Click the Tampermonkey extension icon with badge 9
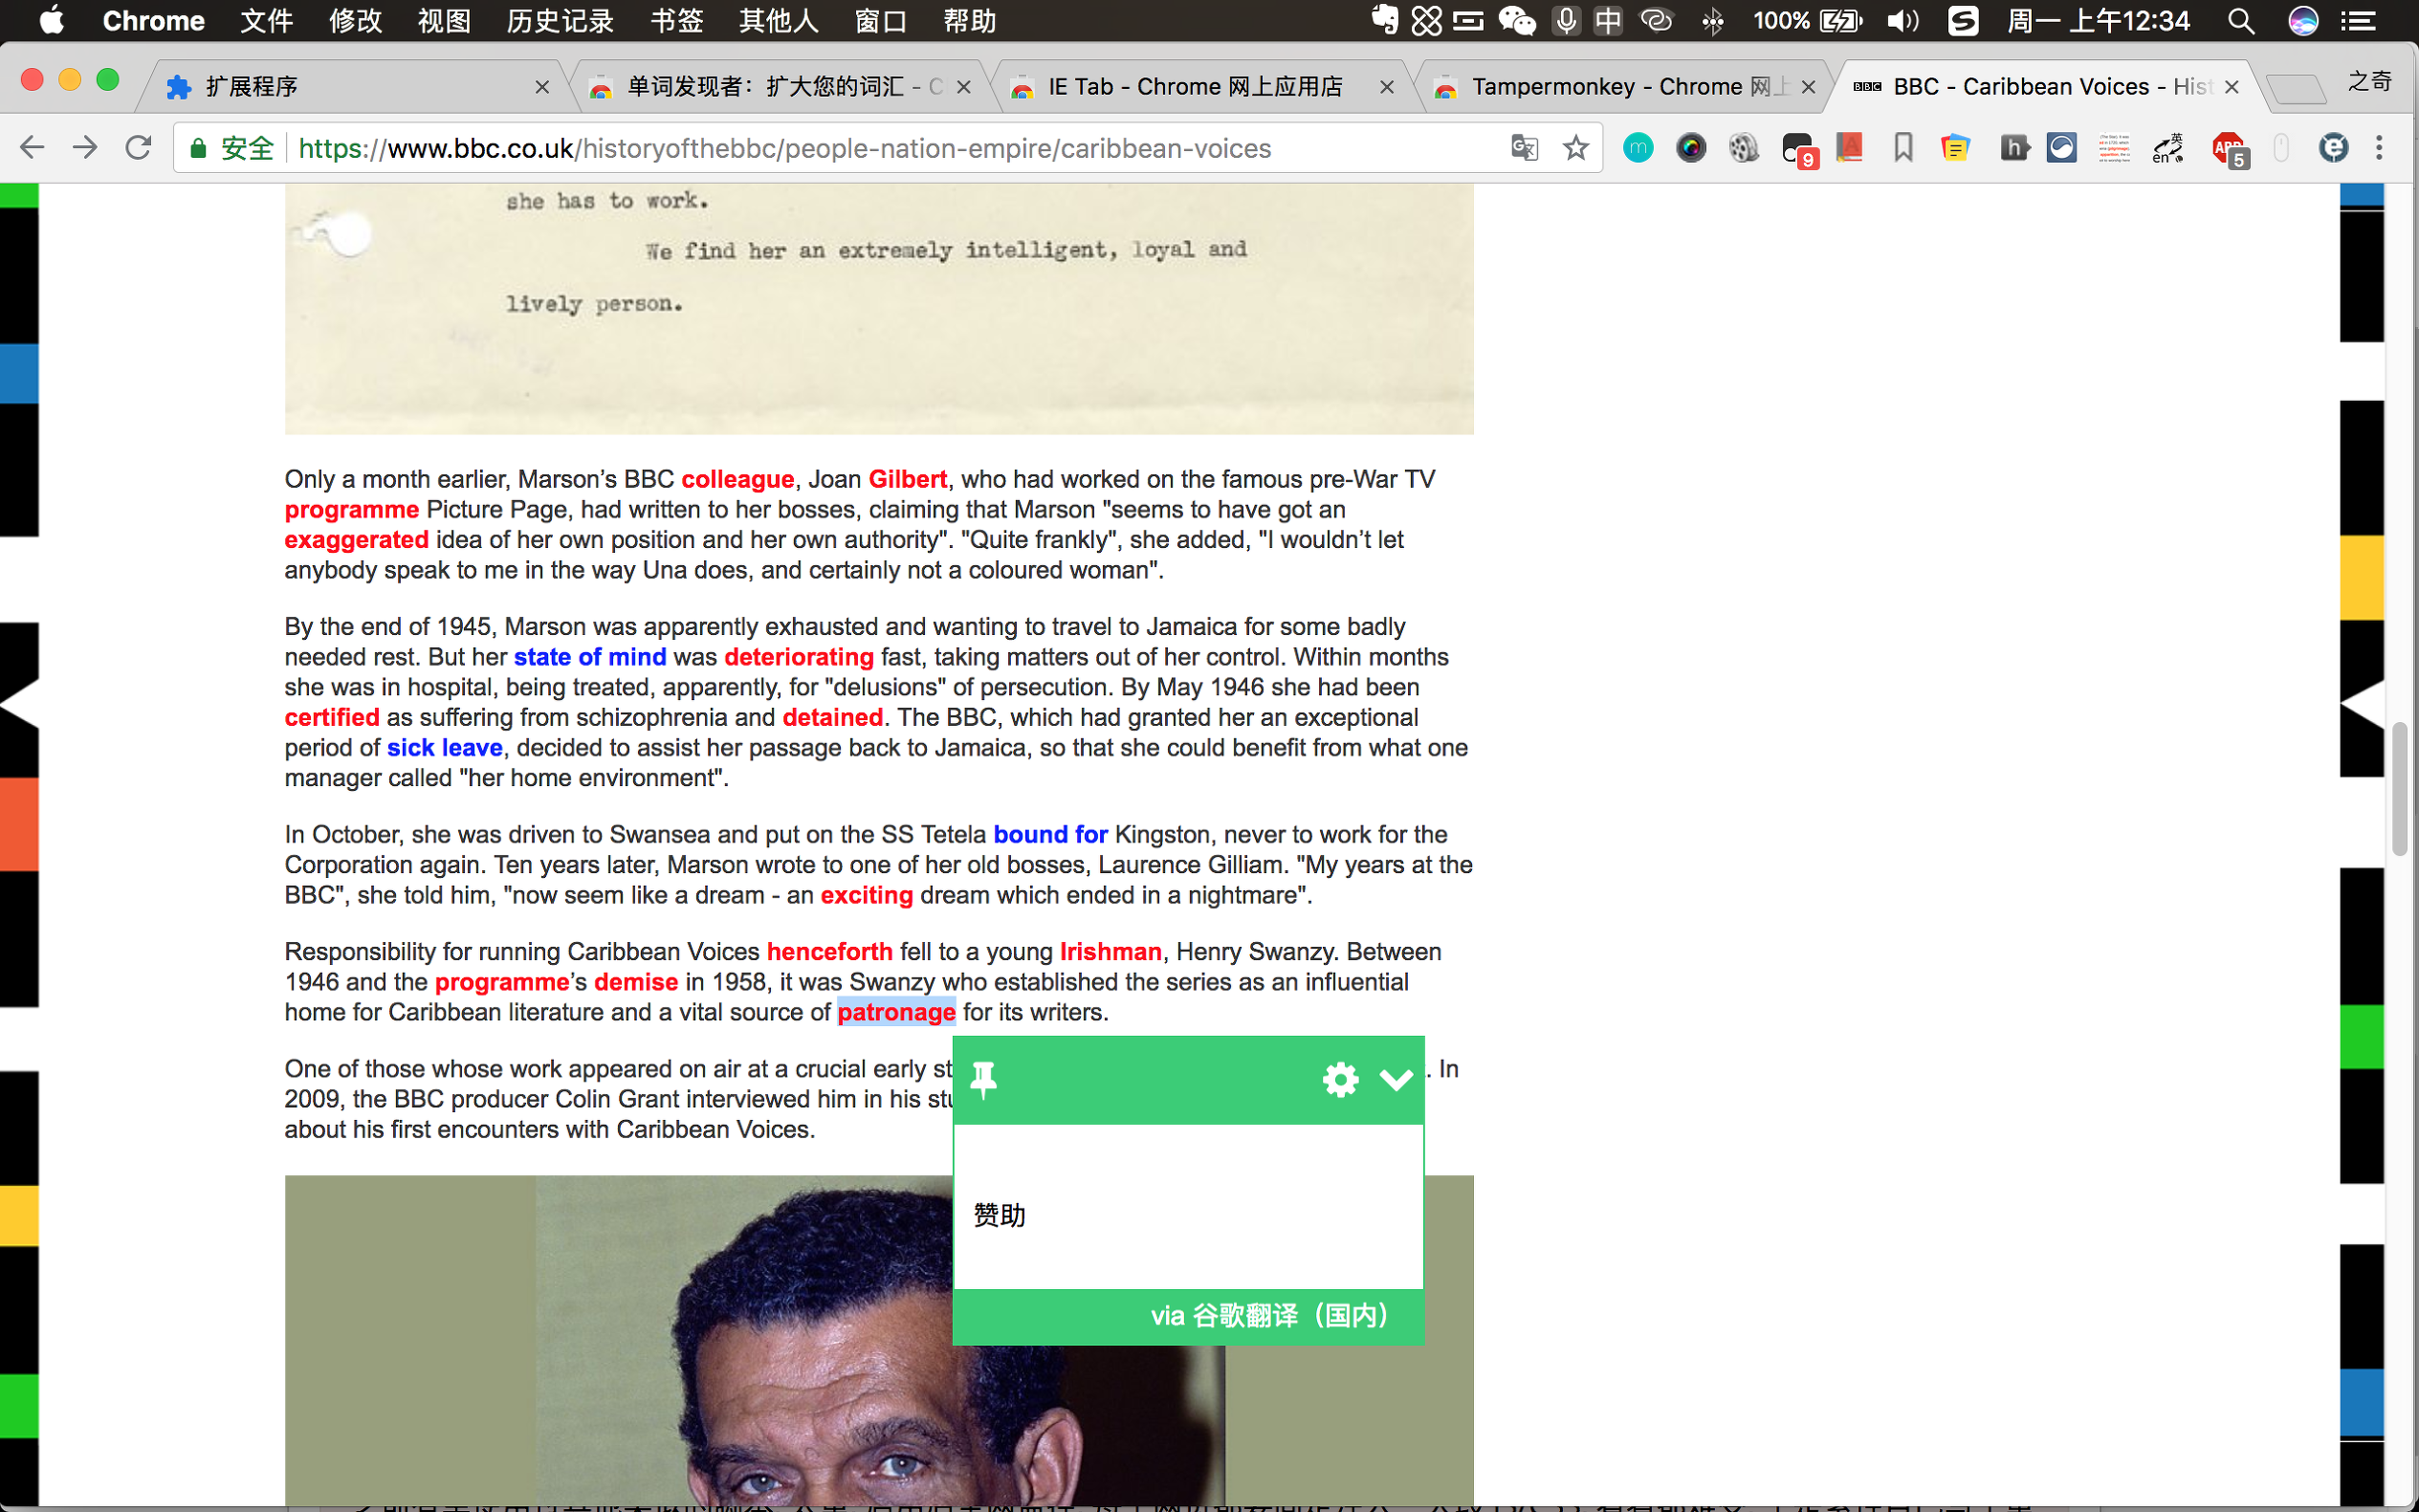The height and width of the screenshot is (1512, 2419). pyautogui.click(x=1797, y=148)
